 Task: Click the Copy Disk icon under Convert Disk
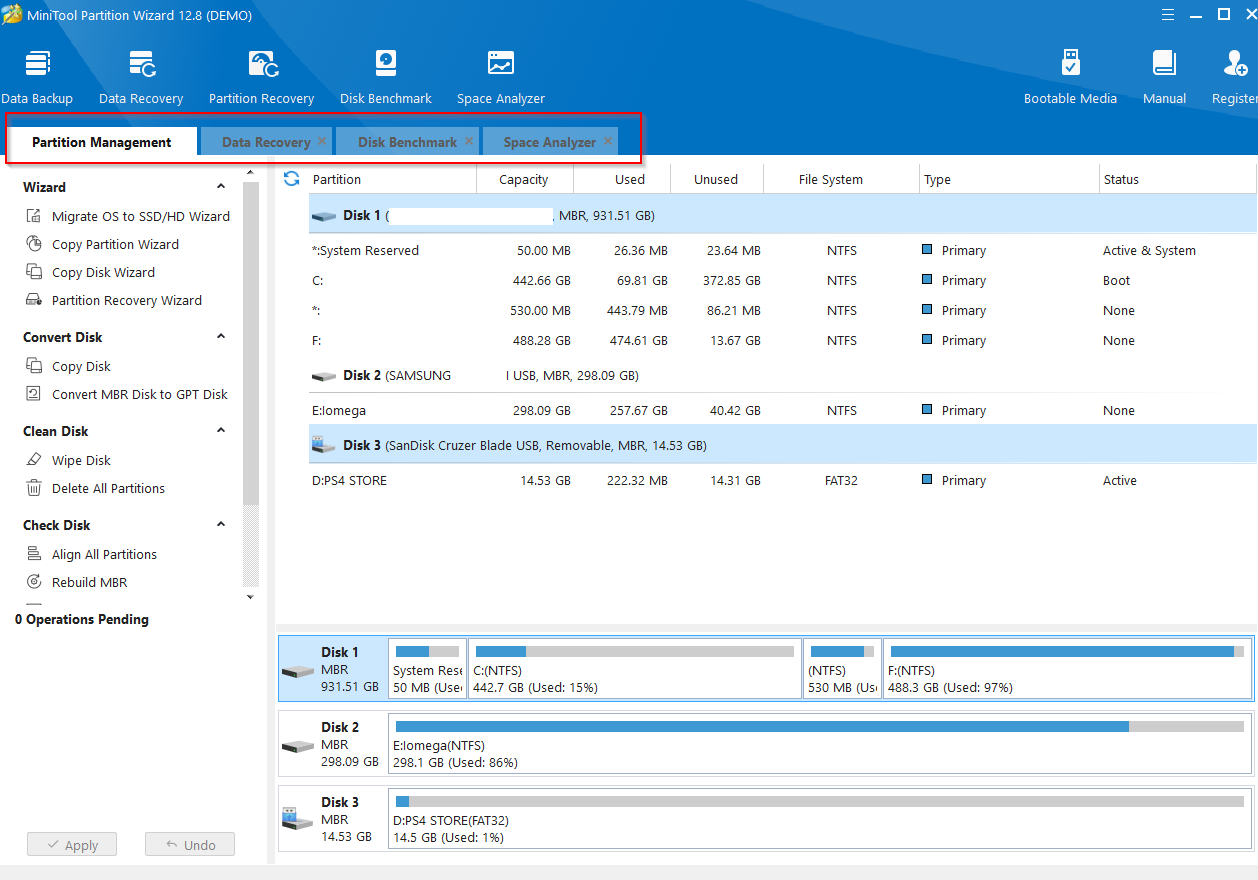33,366
